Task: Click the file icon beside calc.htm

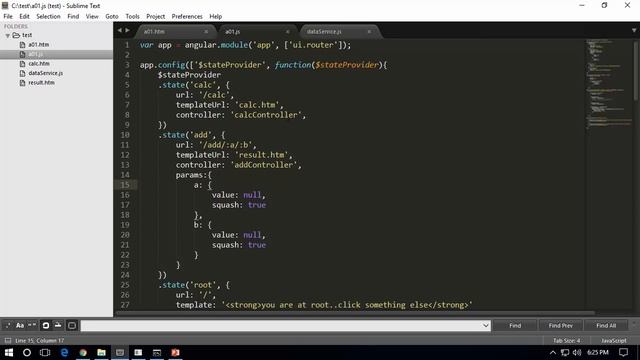Action: coord(22,64)
